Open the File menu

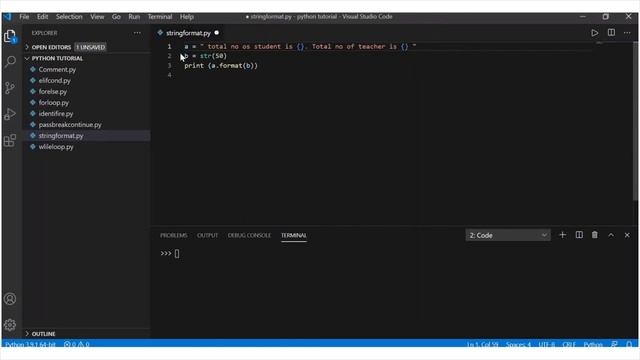pos(24,17)
